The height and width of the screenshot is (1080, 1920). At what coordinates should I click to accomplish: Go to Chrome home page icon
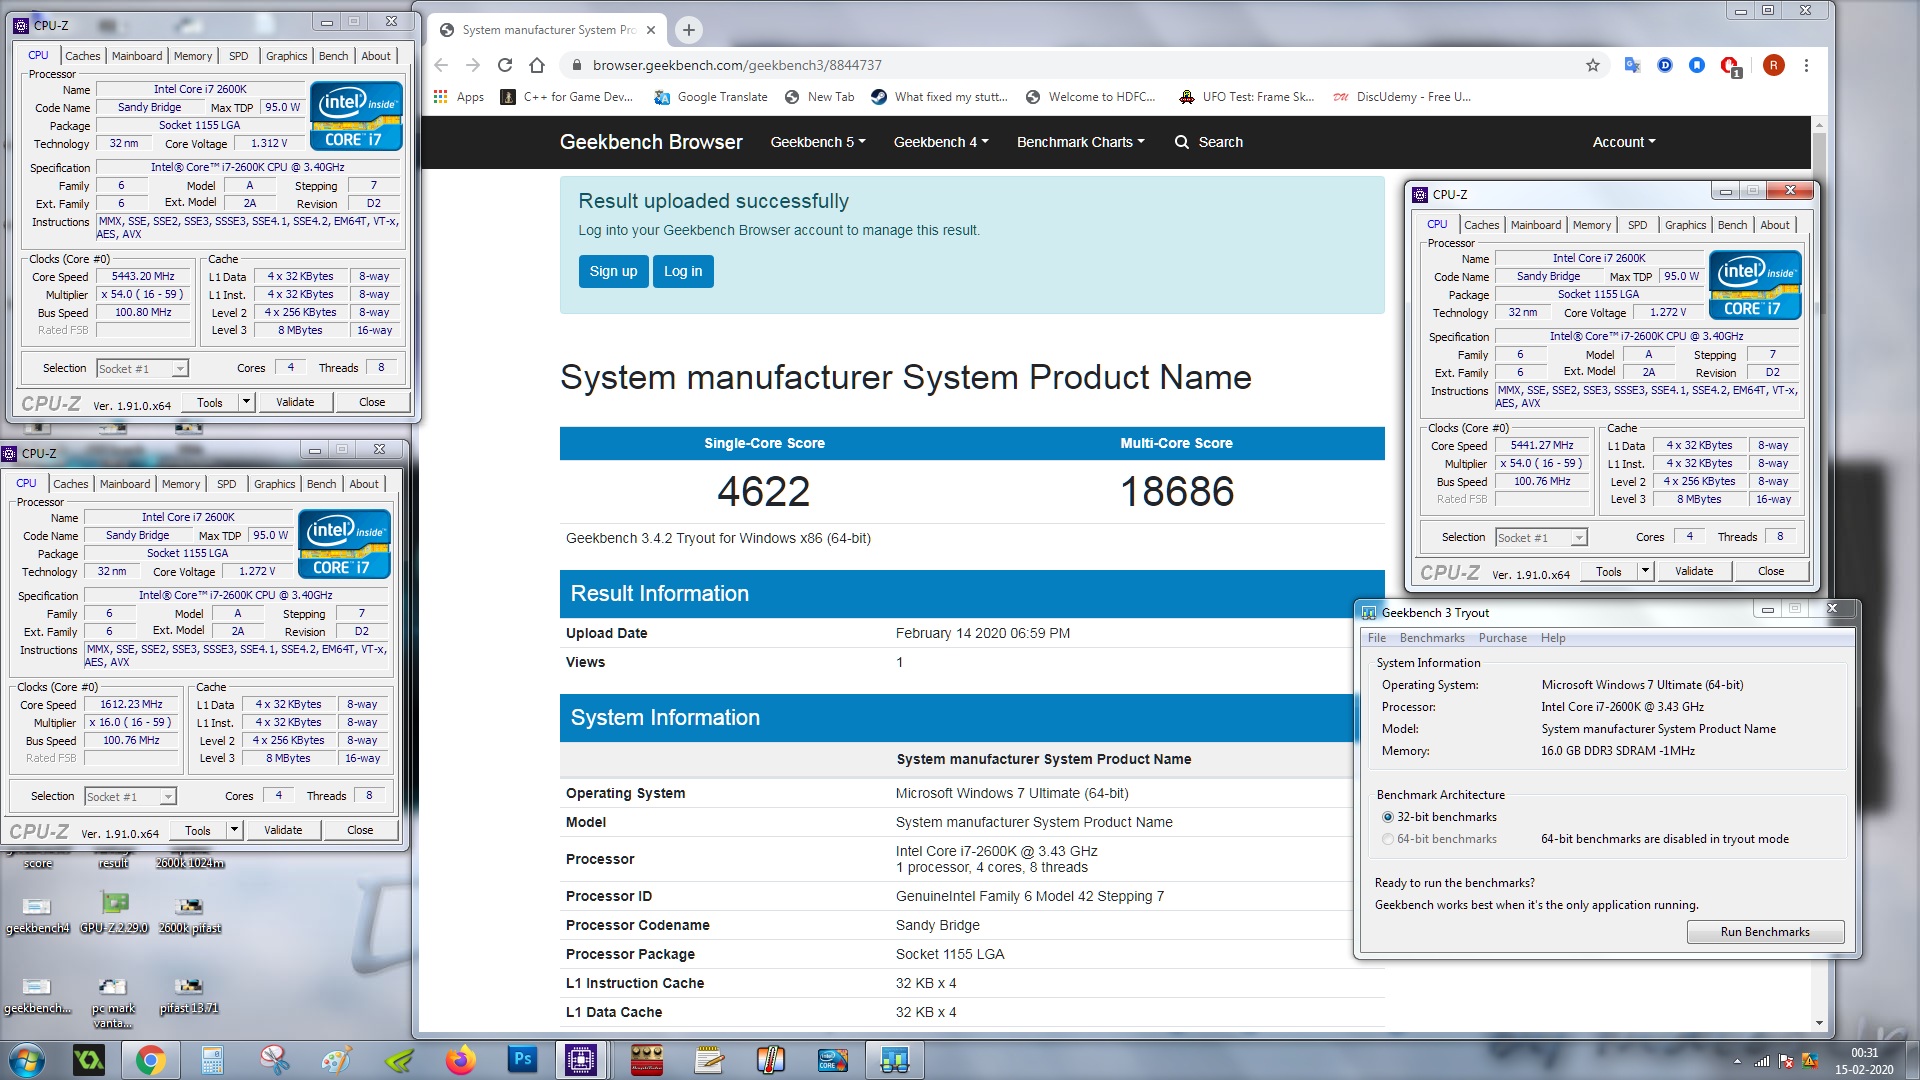click(537, 65)
